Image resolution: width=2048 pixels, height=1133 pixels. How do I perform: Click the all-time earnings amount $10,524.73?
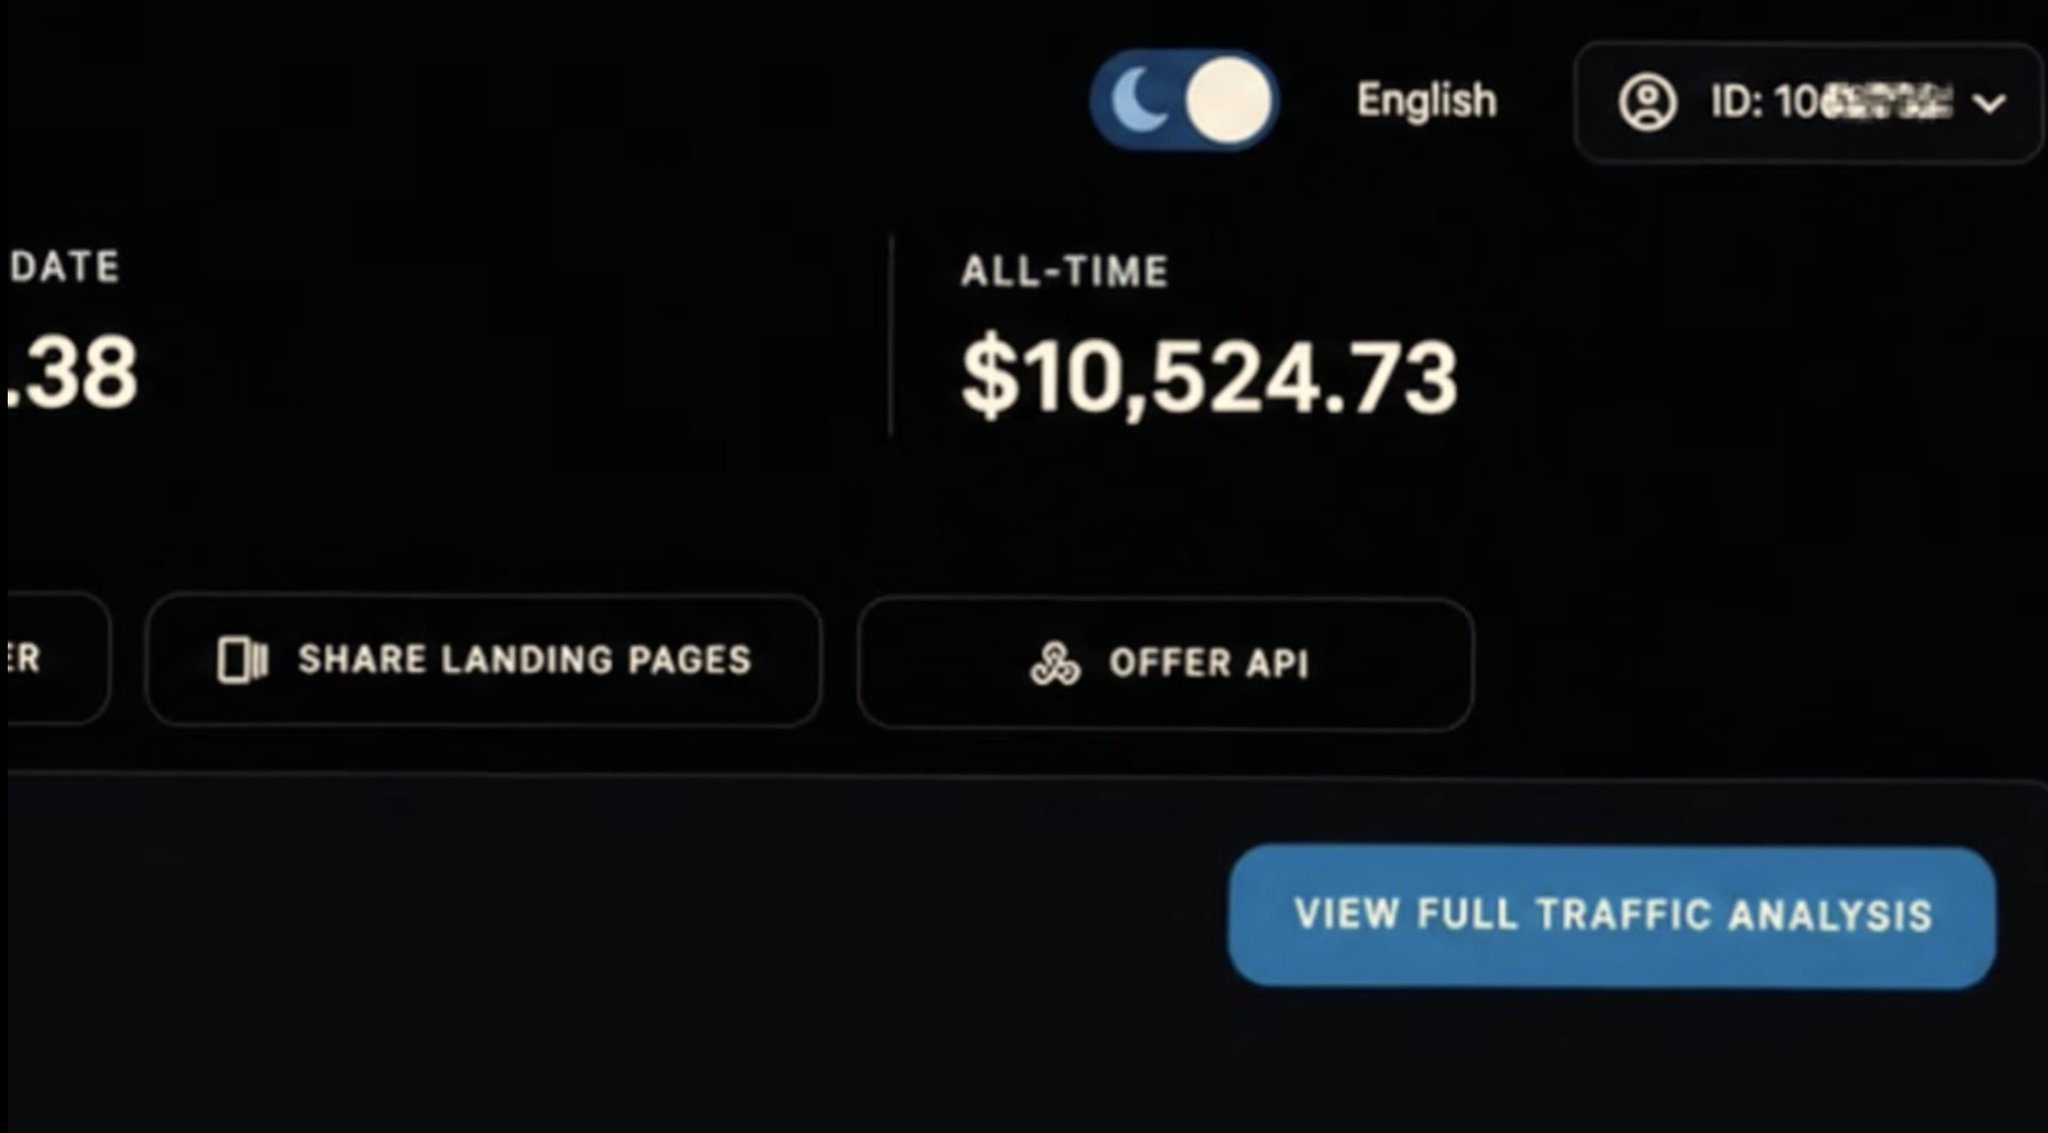pyautogui.click(x=1209, y=377)
